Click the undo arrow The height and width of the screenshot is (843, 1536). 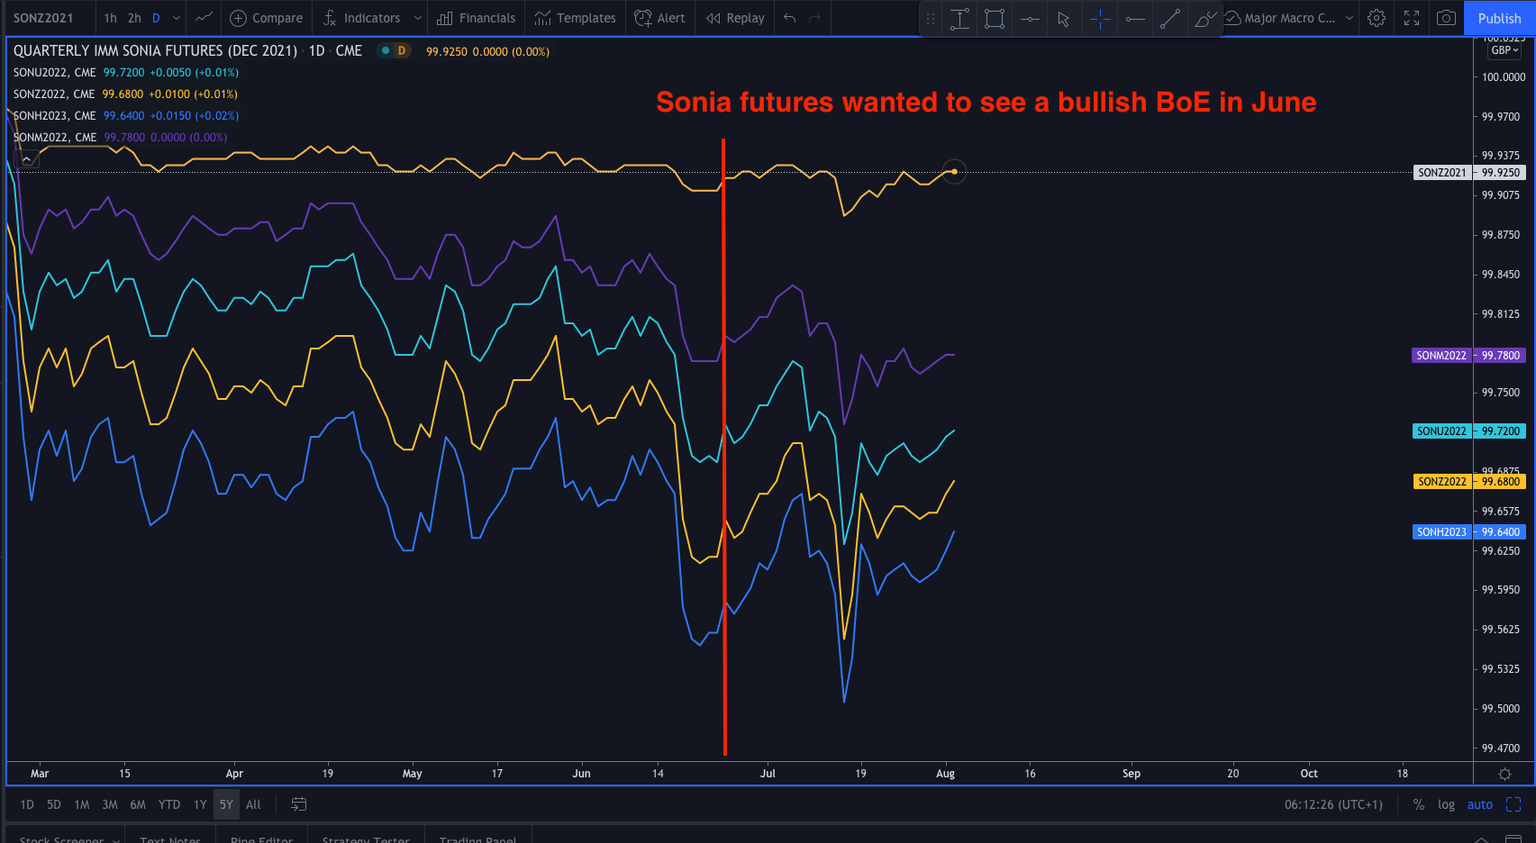pos(790,18)
